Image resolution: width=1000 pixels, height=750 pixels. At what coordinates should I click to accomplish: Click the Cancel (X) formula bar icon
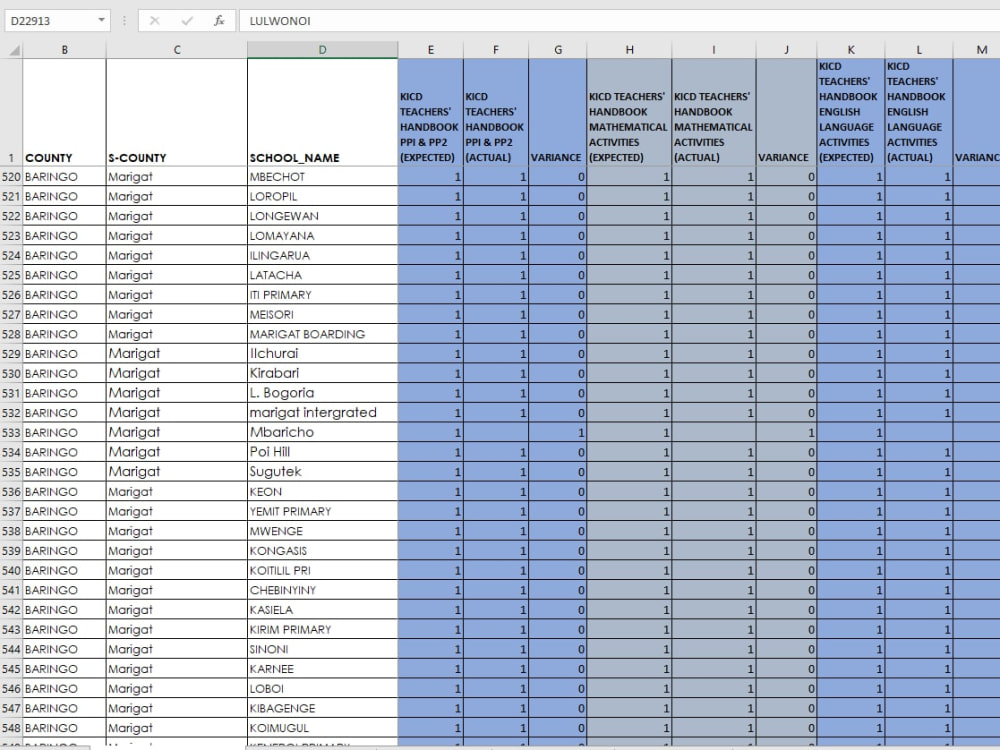click(x=154, y=20)
